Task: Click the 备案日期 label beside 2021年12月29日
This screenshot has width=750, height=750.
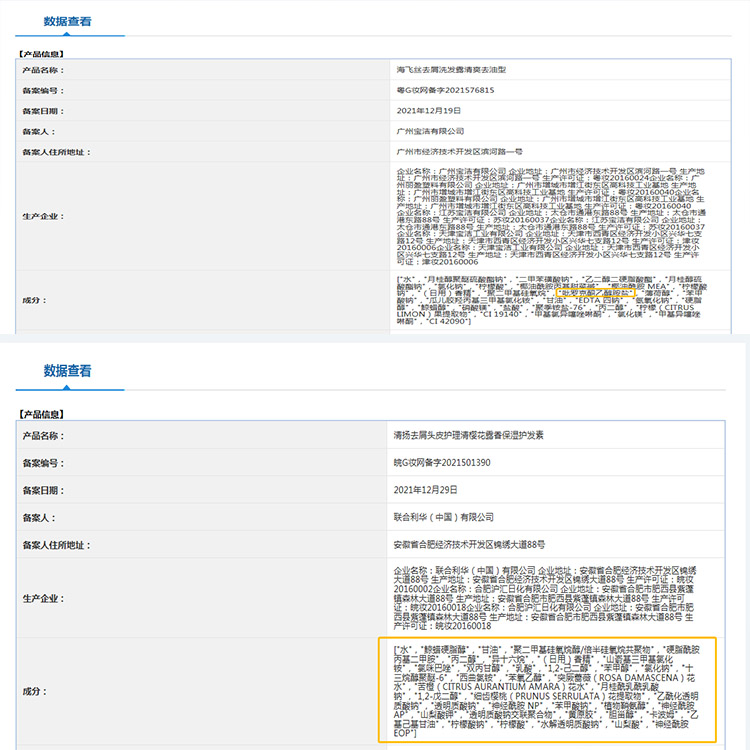Action: 43,490
